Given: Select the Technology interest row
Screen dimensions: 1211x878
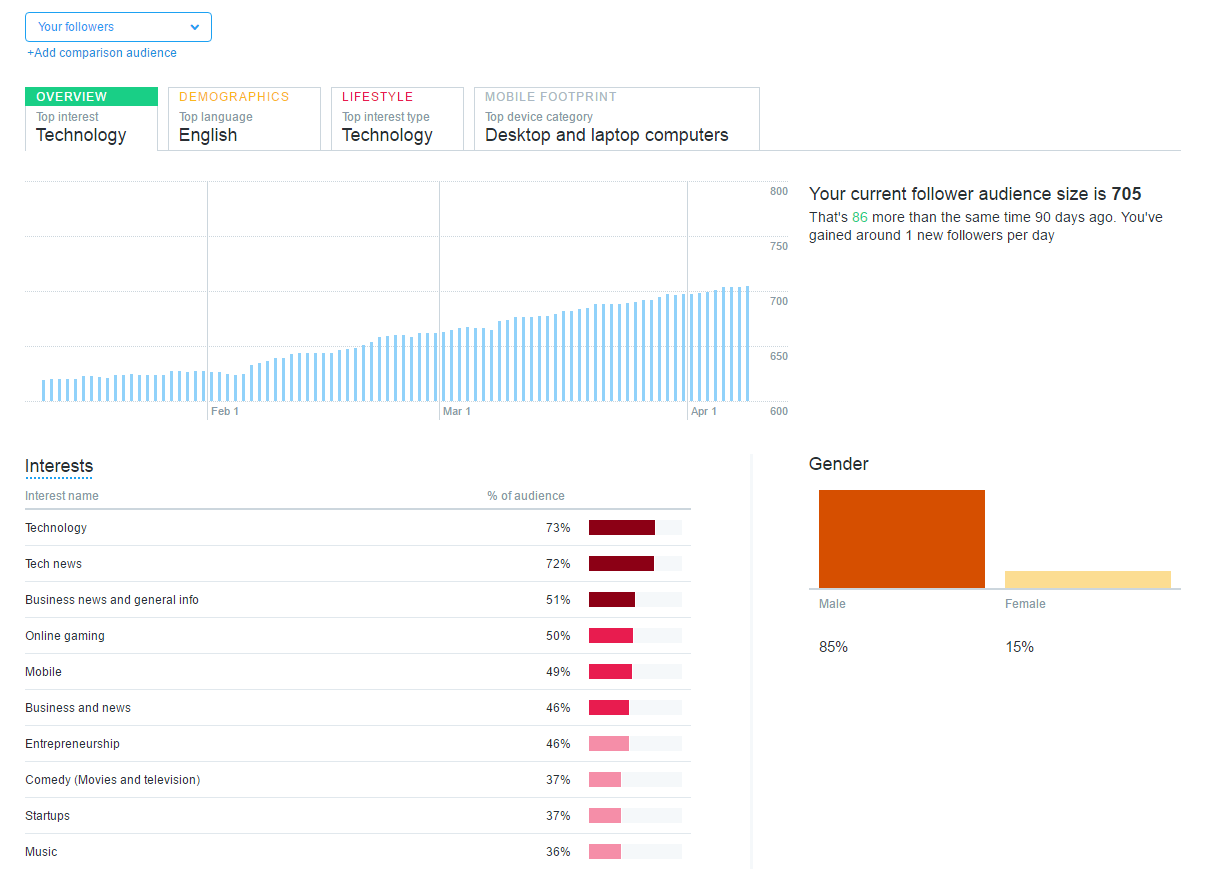Looking at the screenshot, I should pyautogui.click(x=357, y=528).
